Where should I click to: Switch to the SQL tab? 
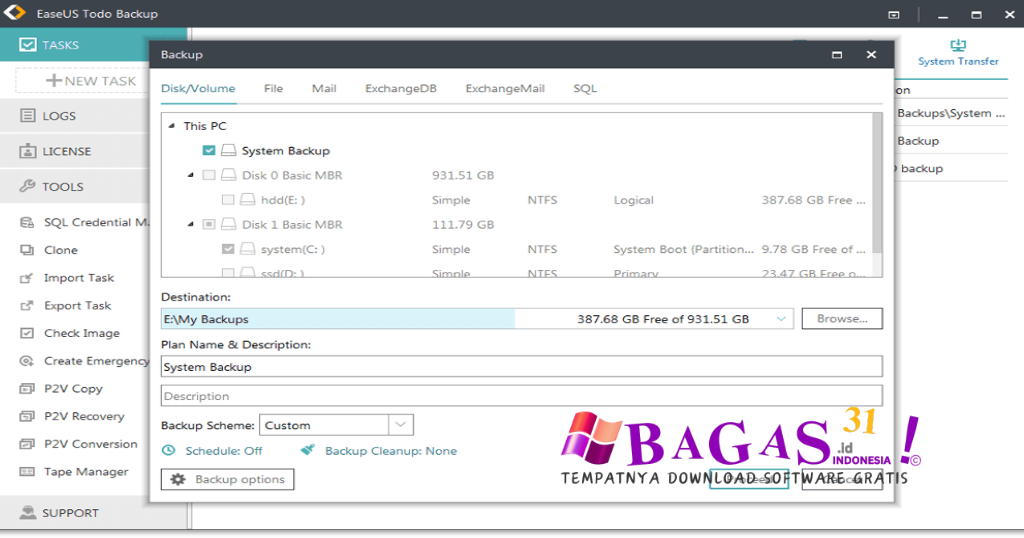[585, 88]
